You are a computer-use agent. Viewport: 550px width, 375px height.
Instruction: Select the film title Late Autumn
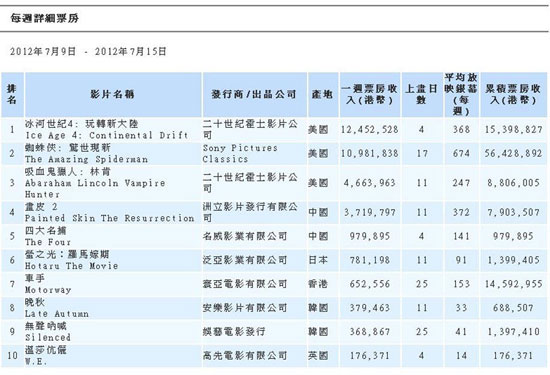coord(57,314)
